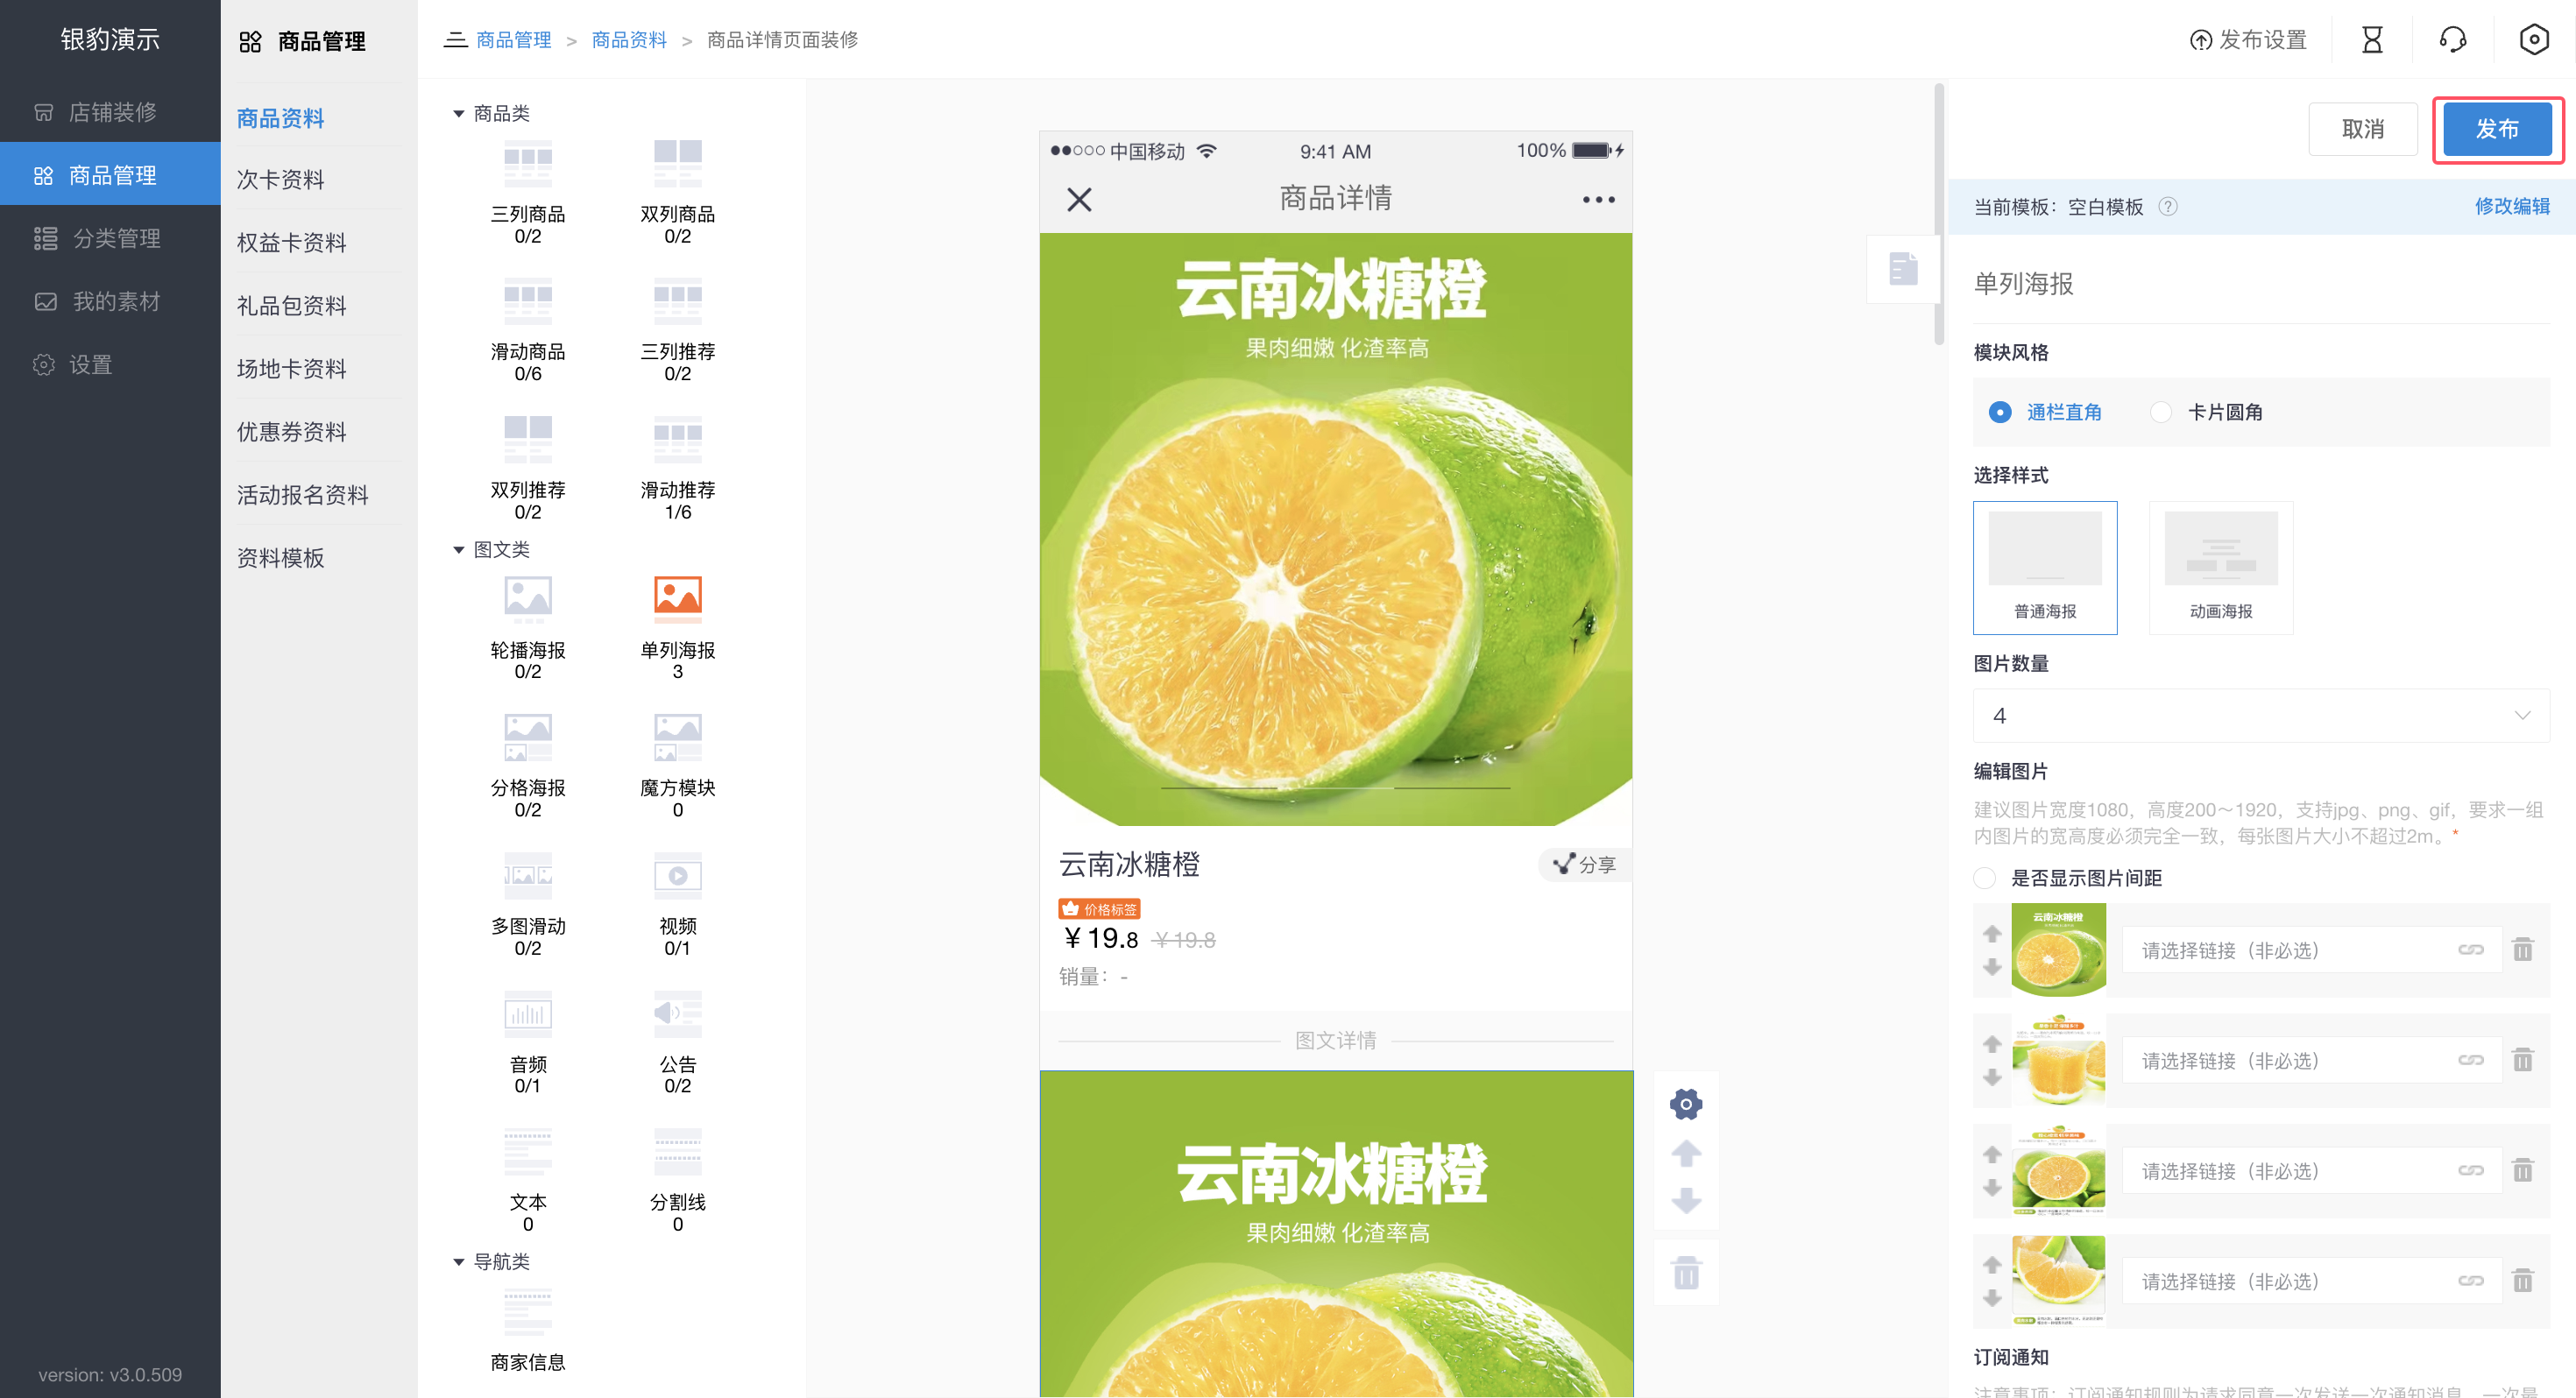Image resolution: width=2576 pixels, height=1398 pixels.
Task: Open the 店铺装修 menu
Action: pyautogui.click(x=110, y=112)
